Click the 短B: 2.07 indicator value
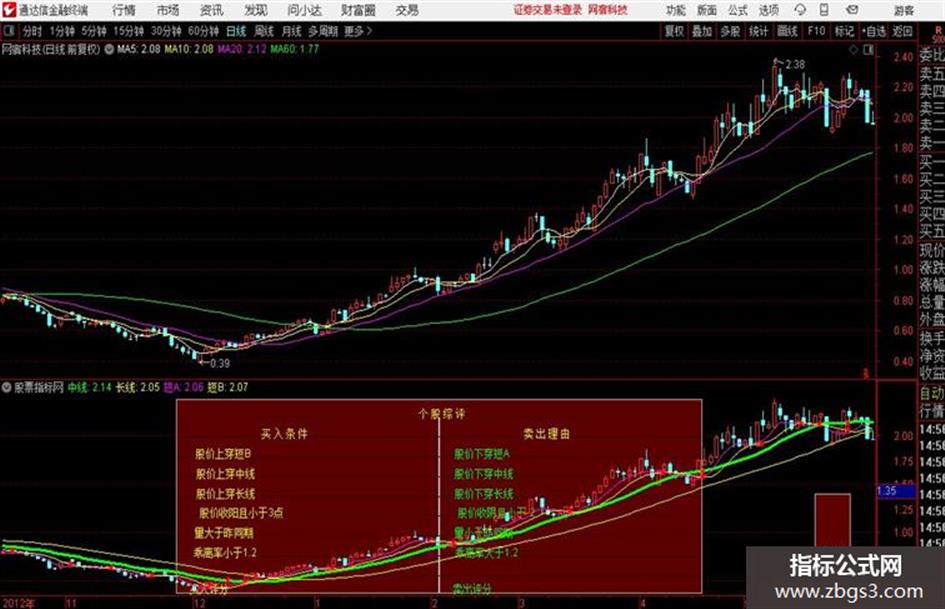Viewport: 945px width, 609px height. (x=228, y=387)
